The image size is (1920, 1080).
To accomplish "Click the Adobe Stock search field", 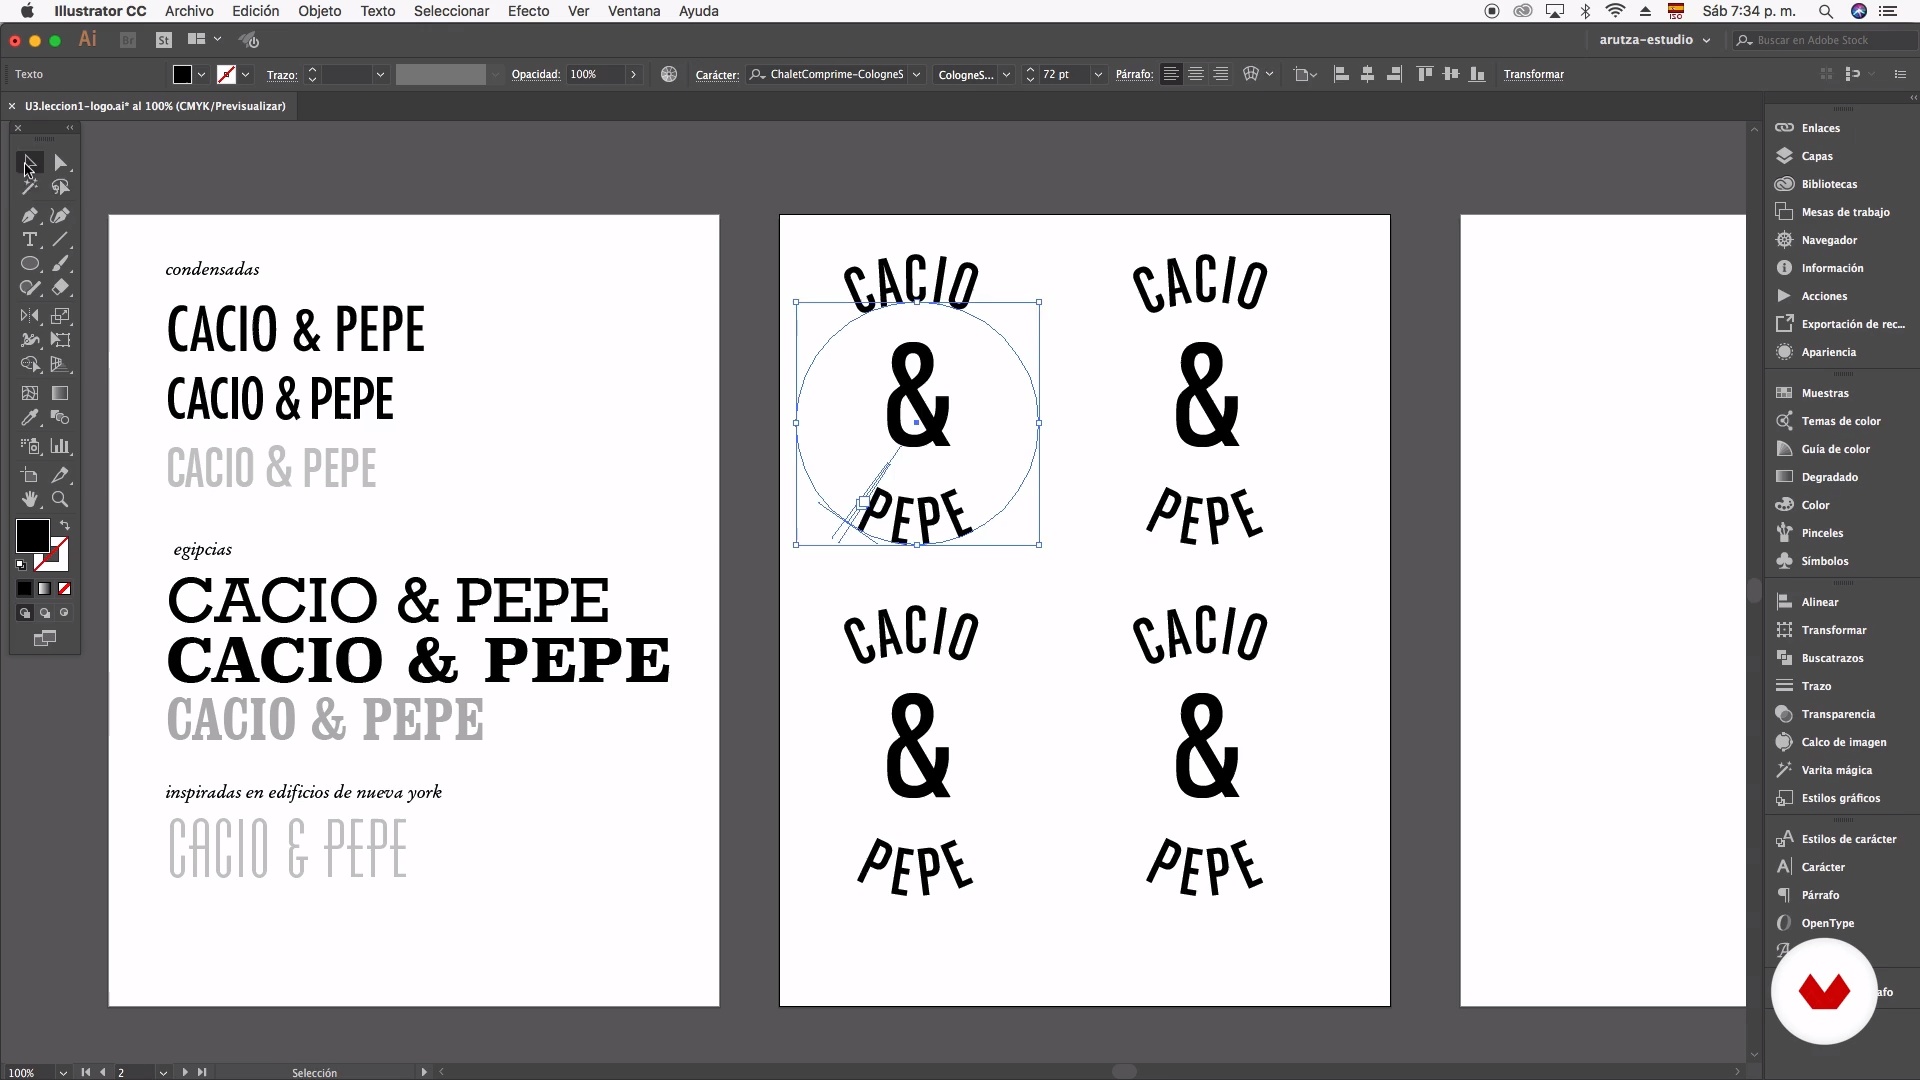I will click(1823, 40).
